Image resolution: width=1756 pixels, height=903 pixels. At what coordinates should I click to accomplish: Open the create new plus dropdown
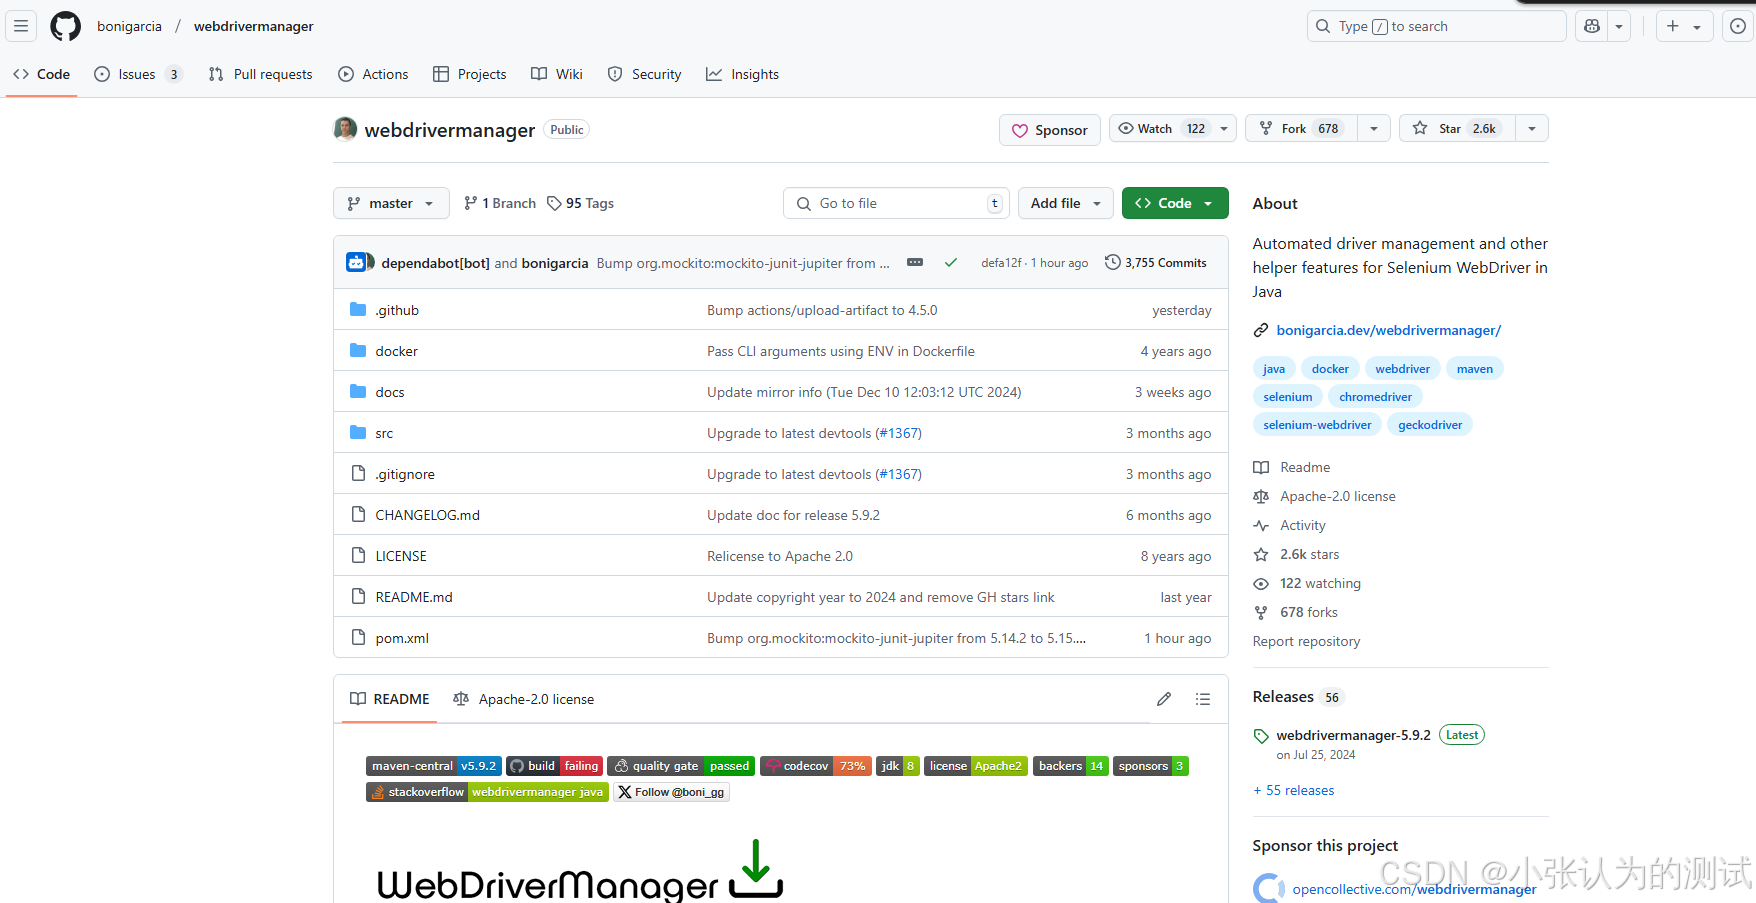click(1685, 26)
